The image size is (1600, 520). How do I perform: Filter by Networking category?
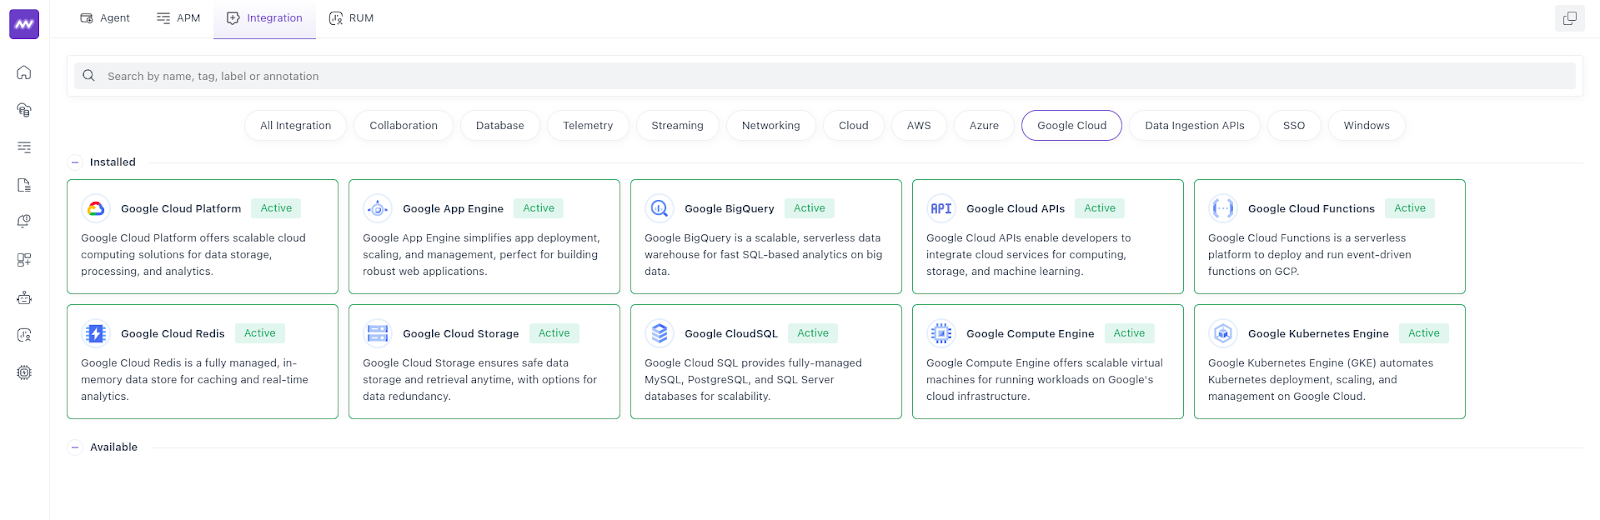(771, 126)
